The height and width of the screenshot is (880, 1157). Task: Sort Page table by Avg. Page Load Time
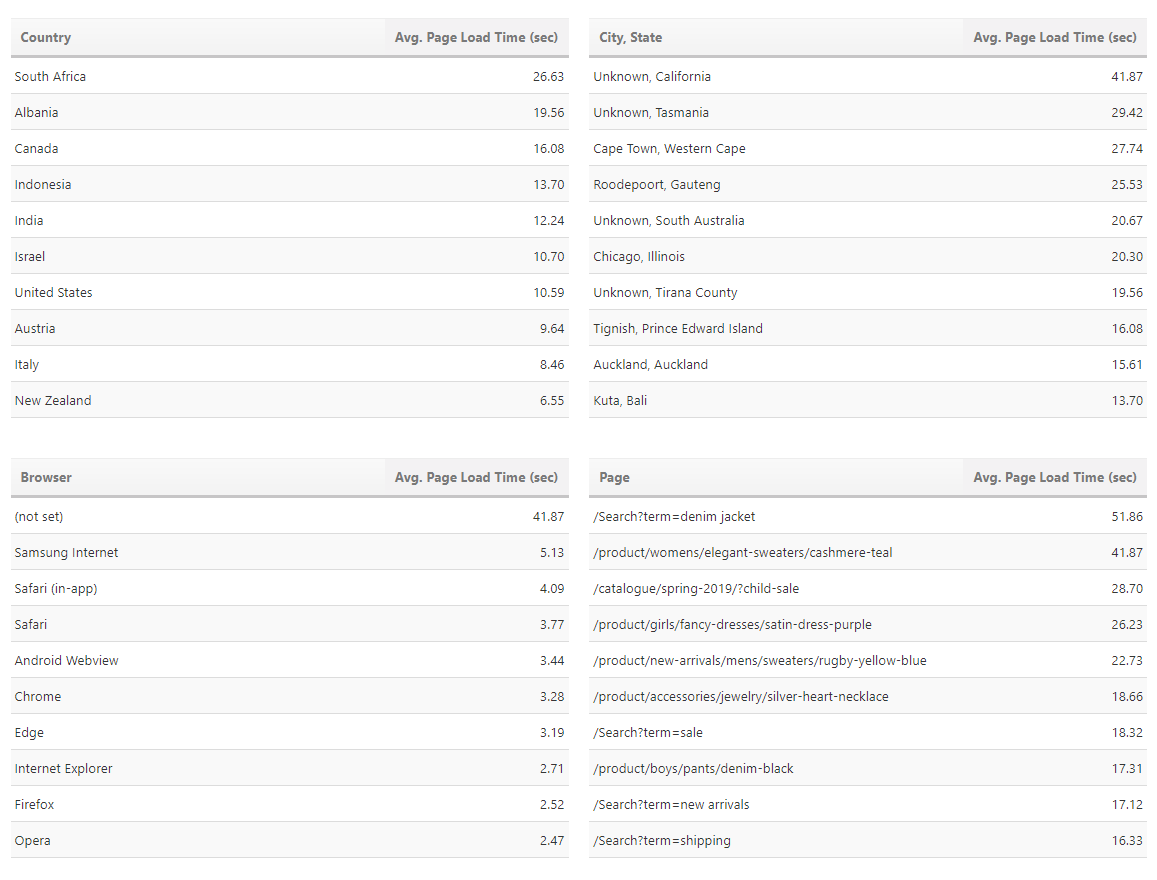1054,478
